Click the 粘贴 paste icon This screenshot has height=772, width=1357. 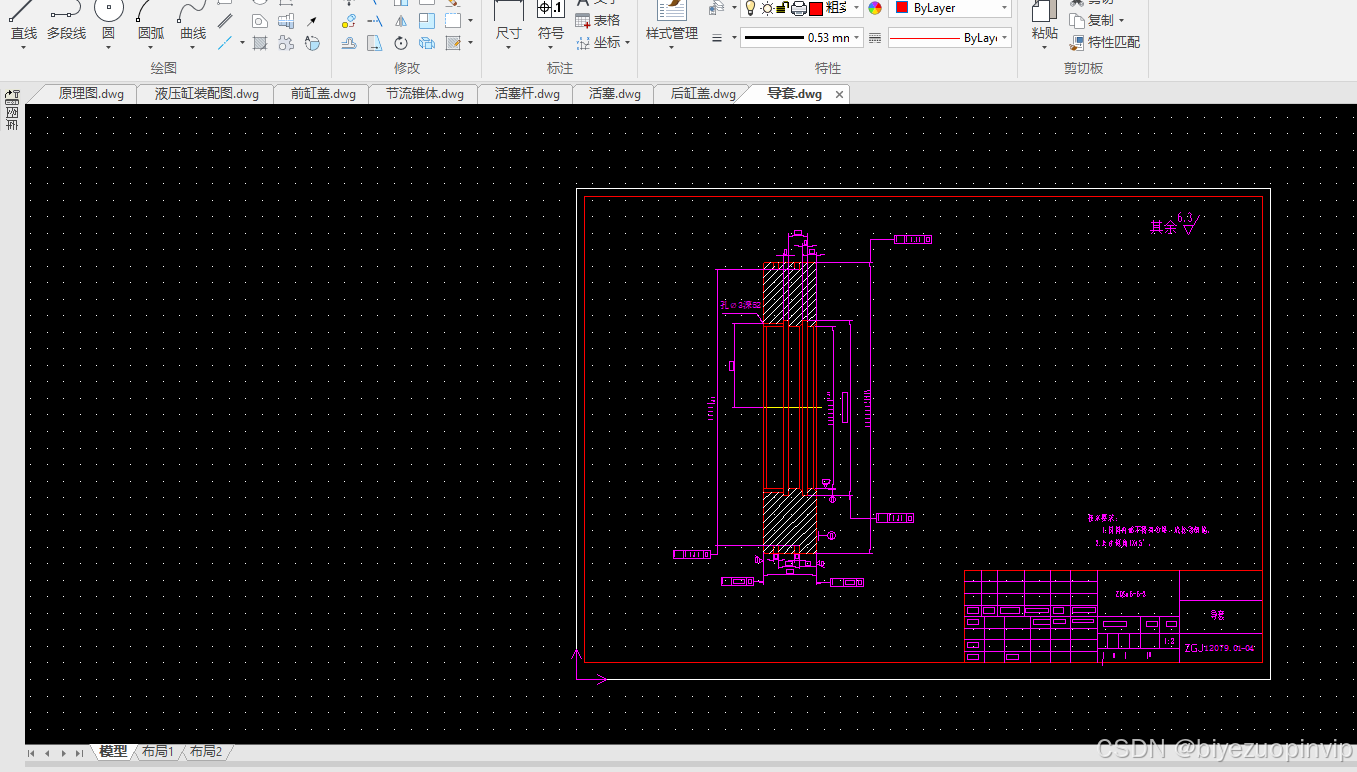pos(1044,21)
